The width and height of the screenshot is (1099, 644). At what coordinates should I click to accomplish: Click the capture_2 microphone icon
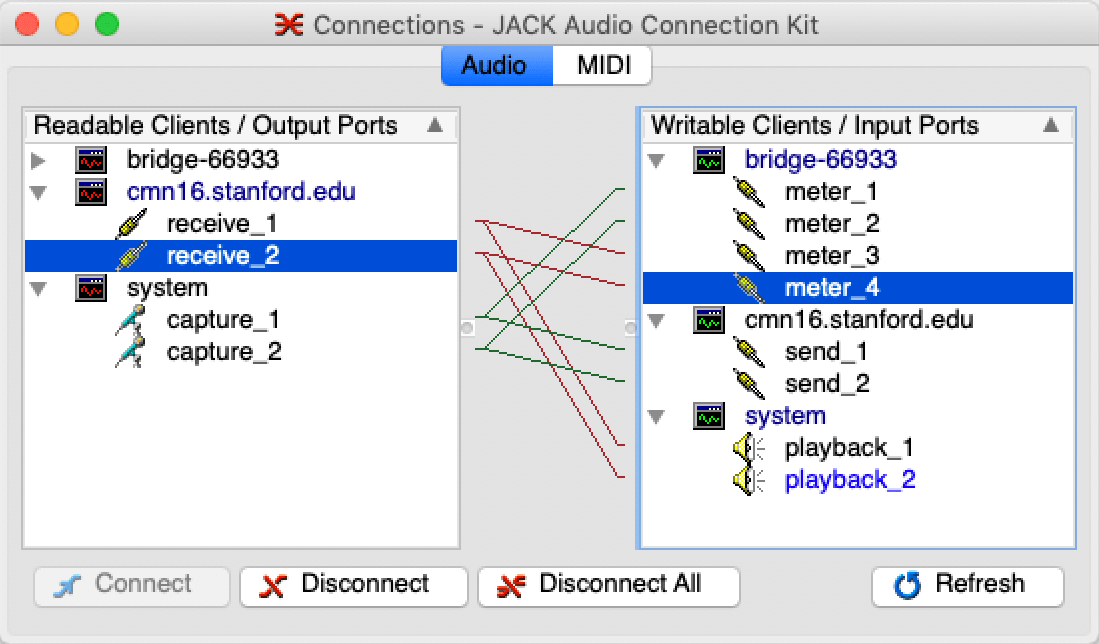point(131,352)
